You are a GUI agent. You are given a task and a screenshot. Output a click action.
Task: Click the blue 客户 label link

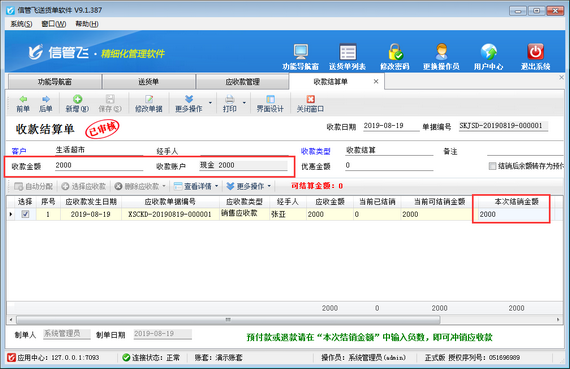tap(19, 151)
